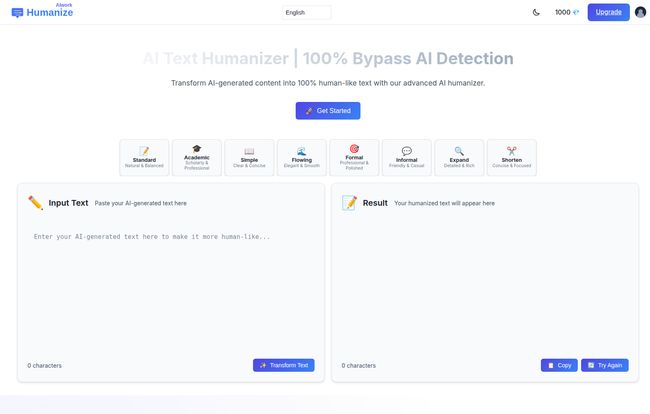Open the user profile avatar
Image resolution: width=650 pixels, height=414 pixels.
click(x=640, y=12)
